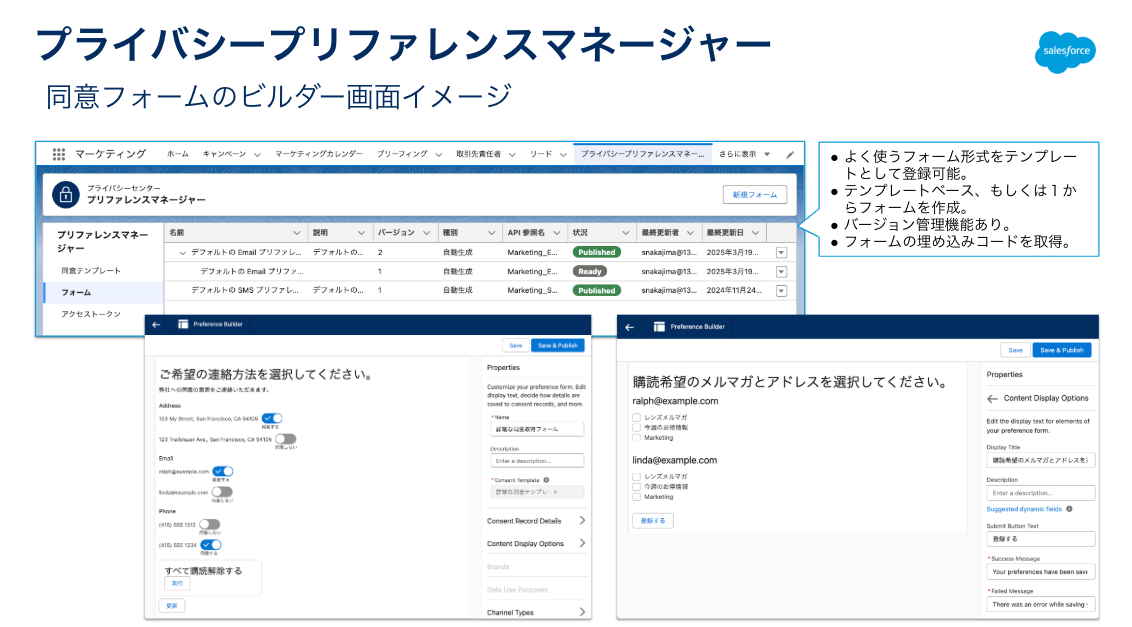This screenshot has width=1132, height=627.
Task: Select 同意テンプレート in sidebar
Action: [91, 270]
